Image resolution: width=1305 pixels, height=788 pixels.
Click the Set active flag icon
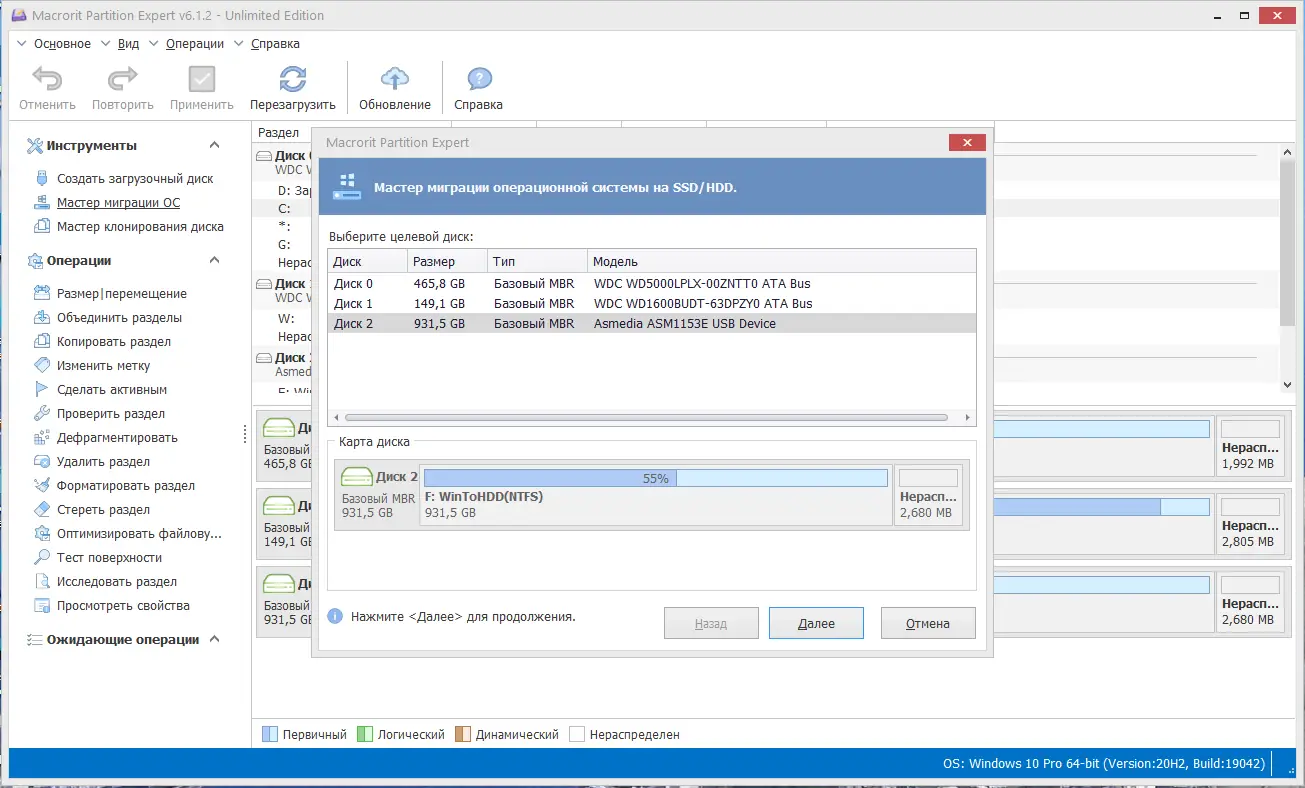41,390
